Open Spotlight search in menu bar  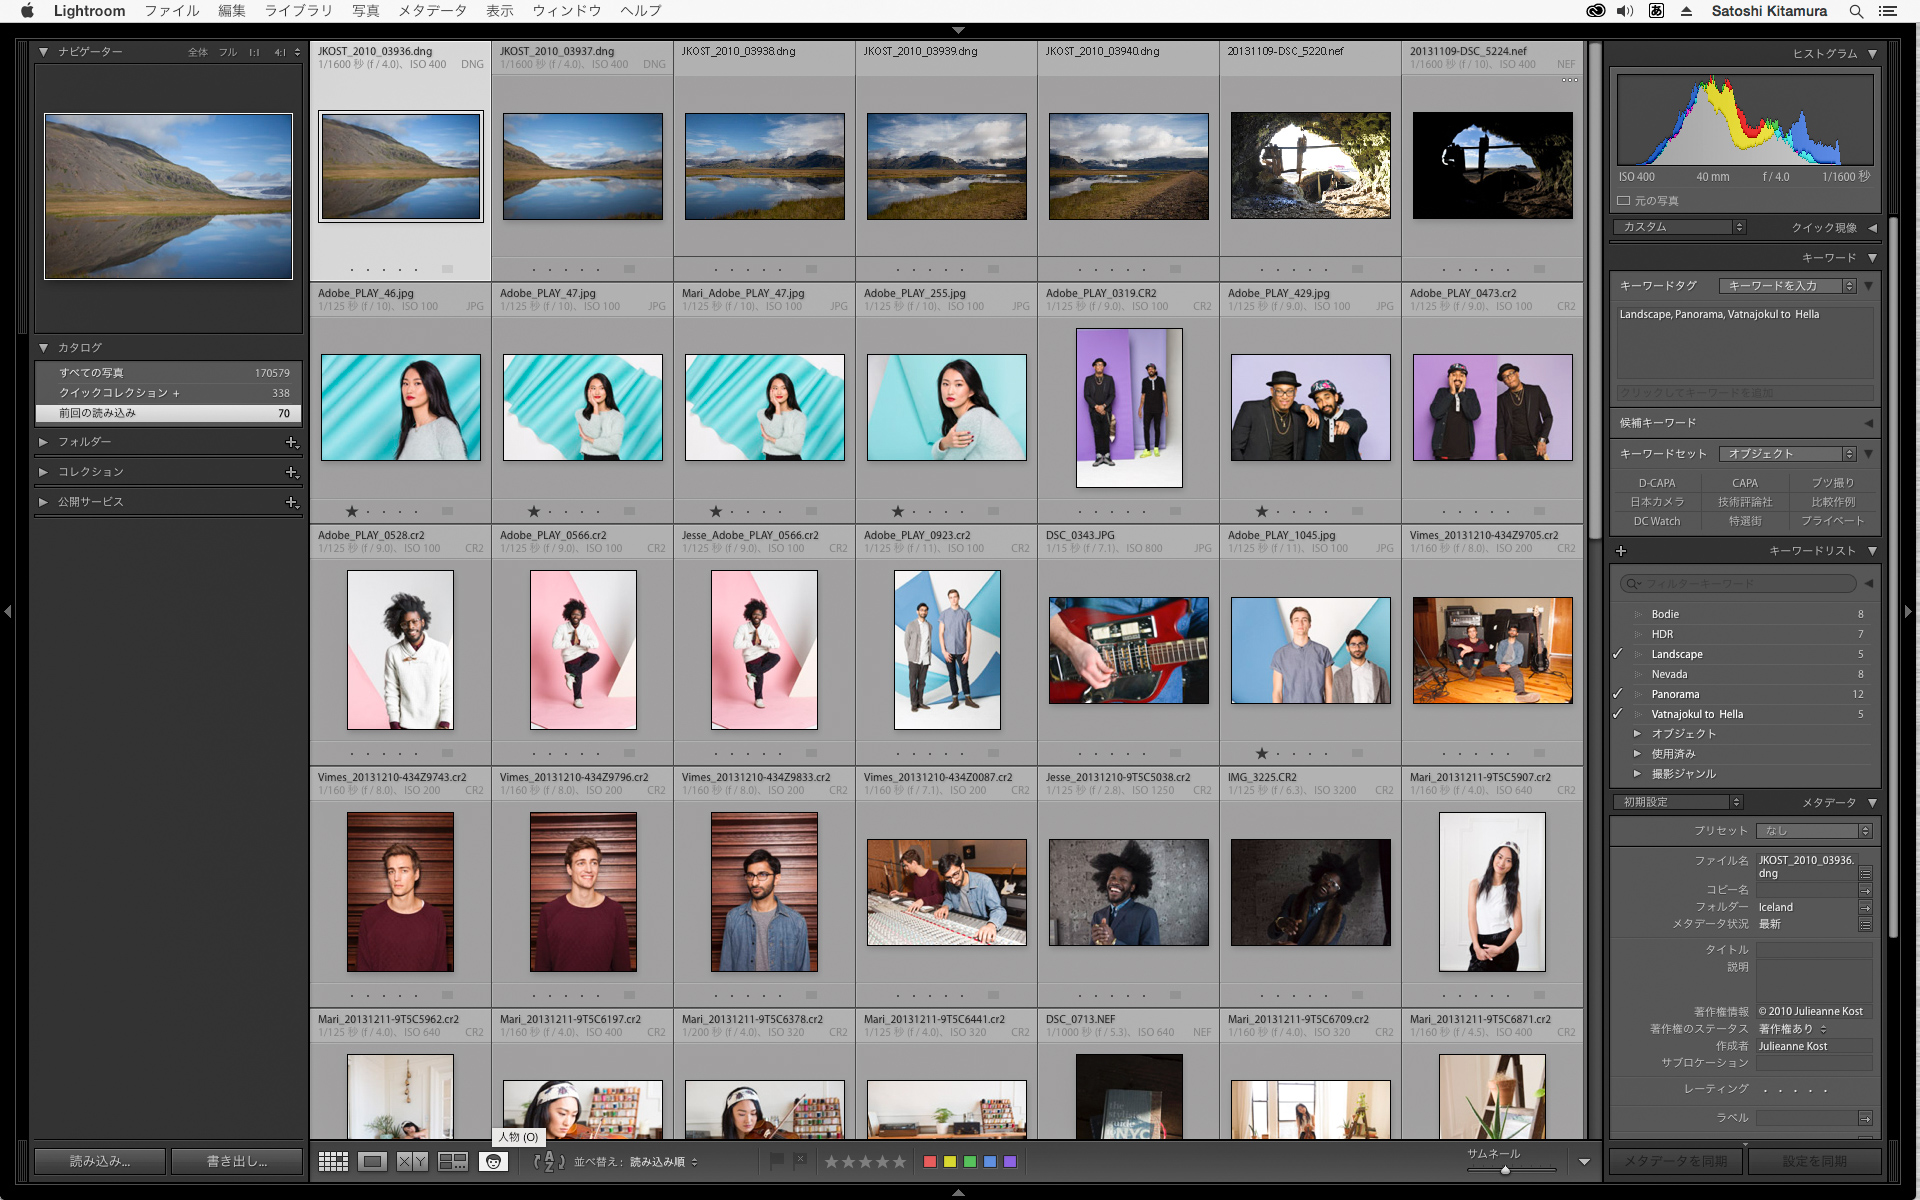(x=1856, y=11)
